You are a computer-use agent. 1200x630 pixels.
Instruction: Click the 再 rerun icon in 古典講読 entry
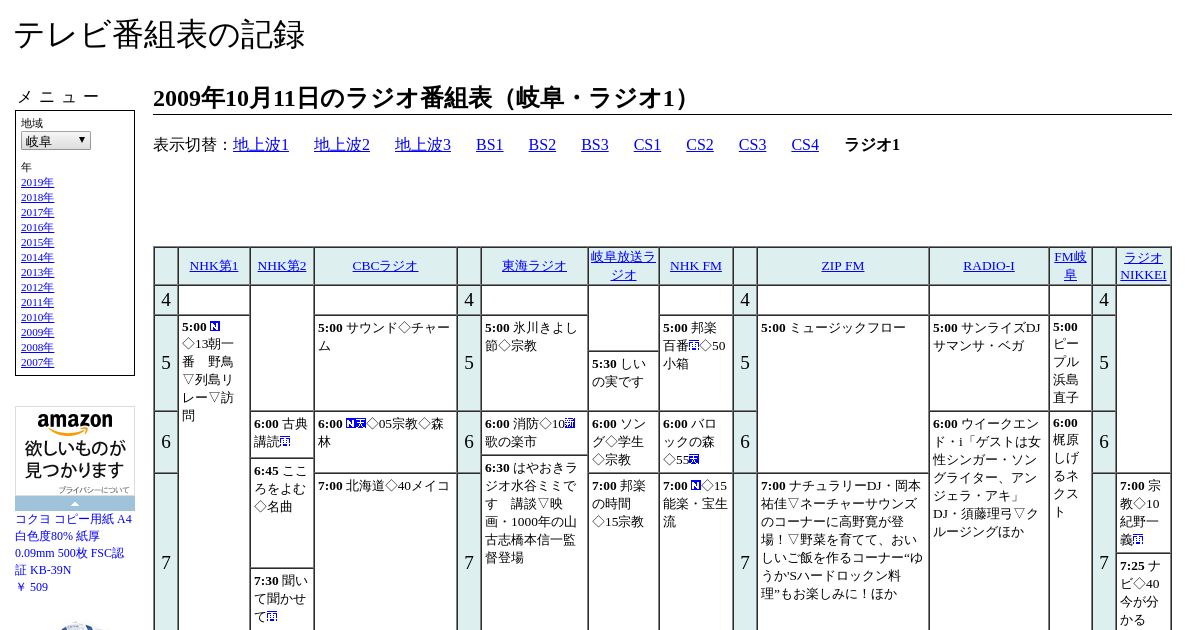pos(285,441)
